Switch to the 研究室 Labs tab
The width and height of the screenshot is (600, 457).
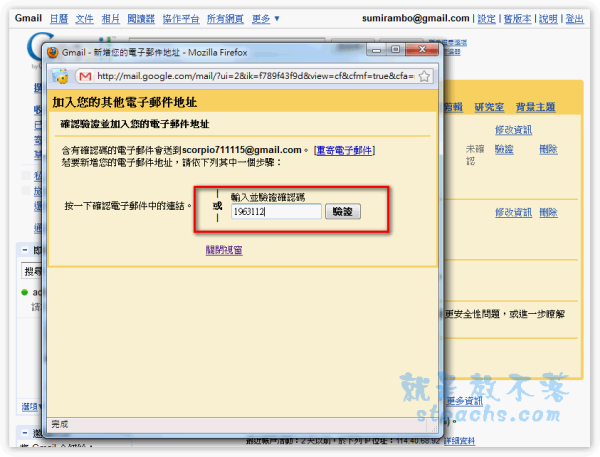pos(489,107)
